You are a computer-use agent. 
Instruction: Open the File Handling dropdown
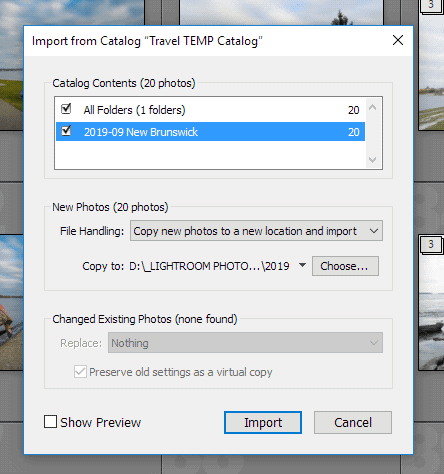[256, 231]
